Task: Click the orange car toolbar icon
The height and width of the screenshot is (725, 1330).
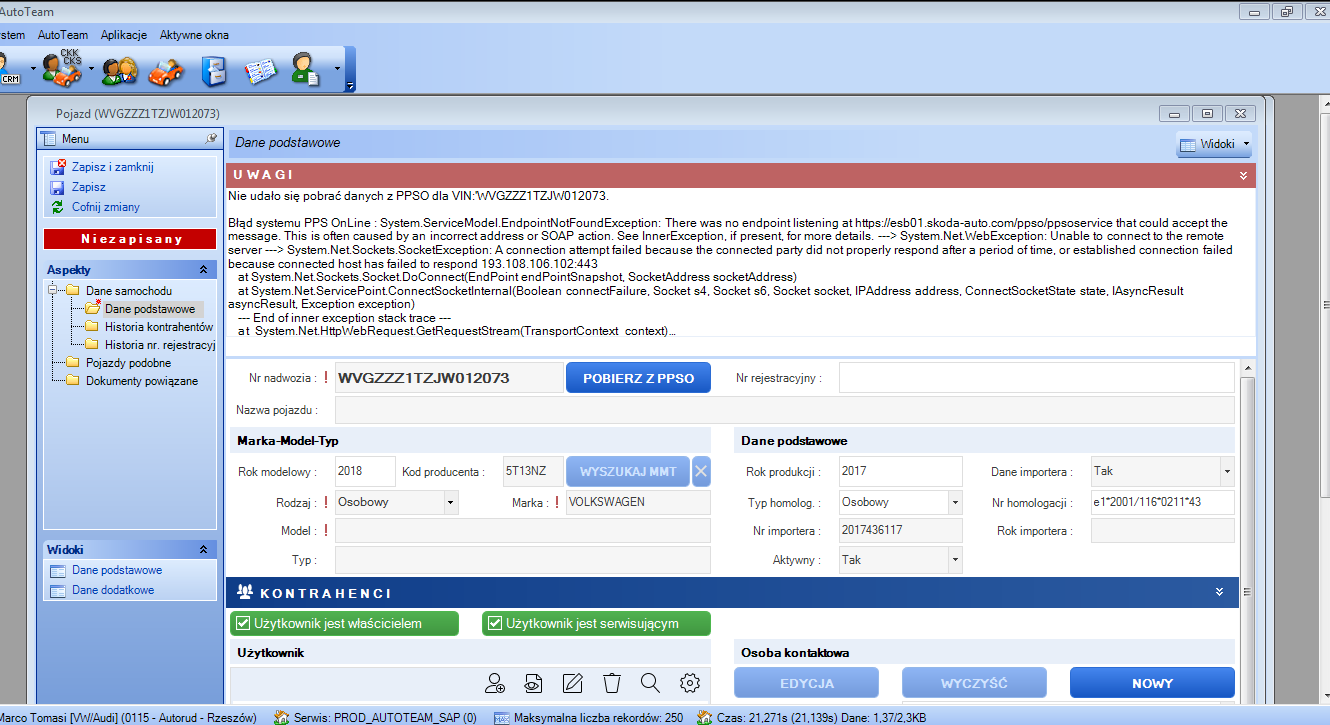Action: click(x=165, y=71)
